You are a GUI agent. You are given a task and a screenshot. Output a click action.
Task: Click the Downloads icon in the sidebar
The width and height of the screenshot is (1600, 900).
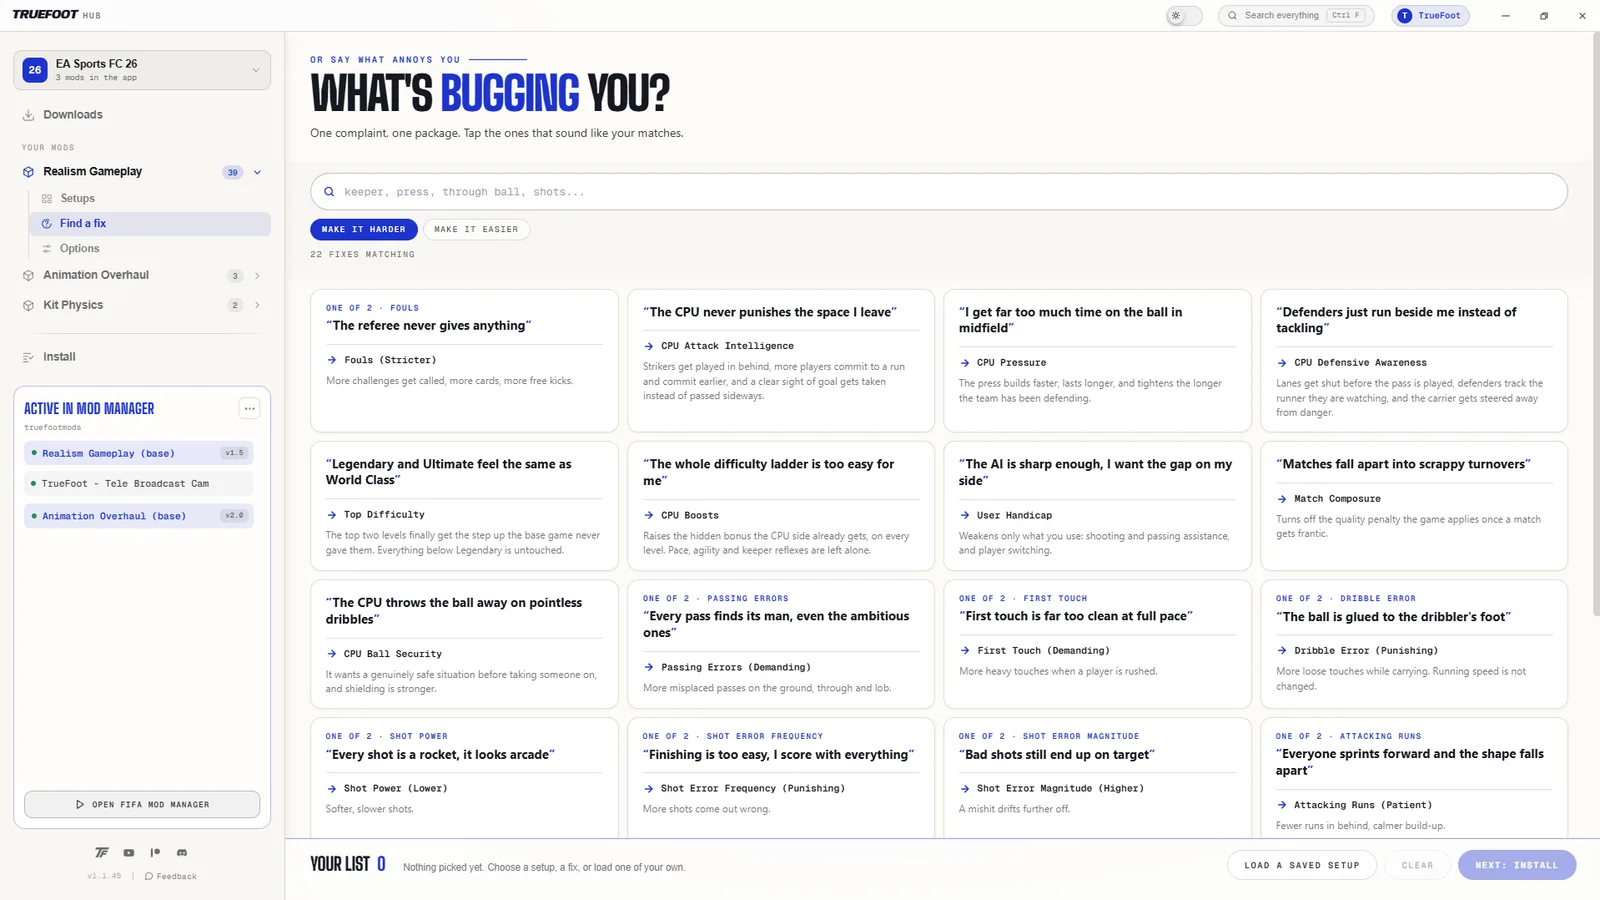(x=28, y=115)
